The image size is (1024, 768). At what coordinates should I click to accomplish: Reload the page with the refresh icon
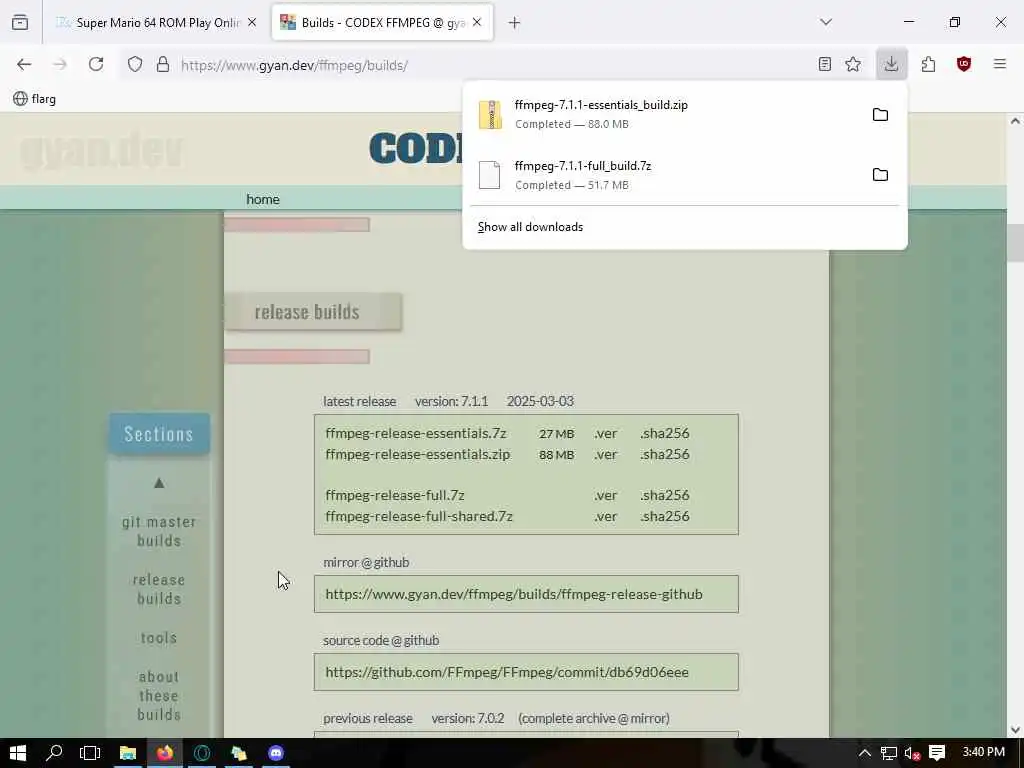[x=96, y=64]
